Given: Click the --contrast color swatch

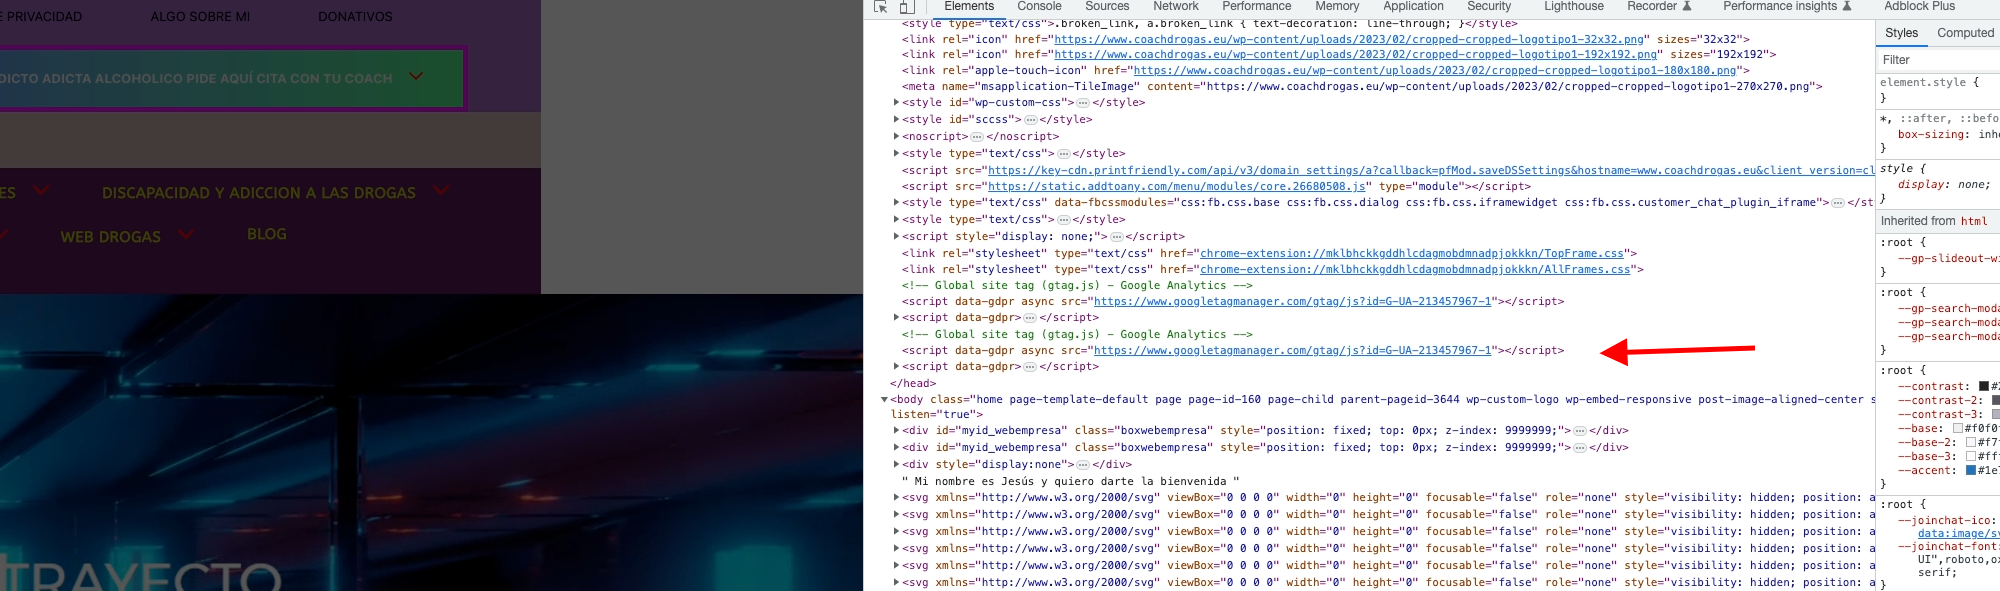Looking at the screenshot, I should (1984, 386).
